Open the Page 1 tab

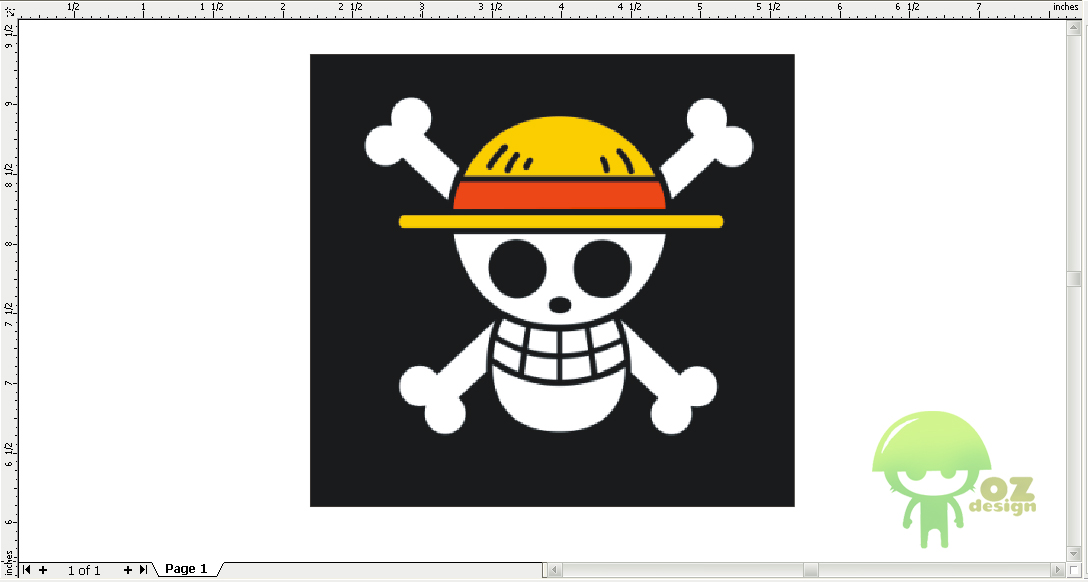pyautogui.click(x=187, y=569)
